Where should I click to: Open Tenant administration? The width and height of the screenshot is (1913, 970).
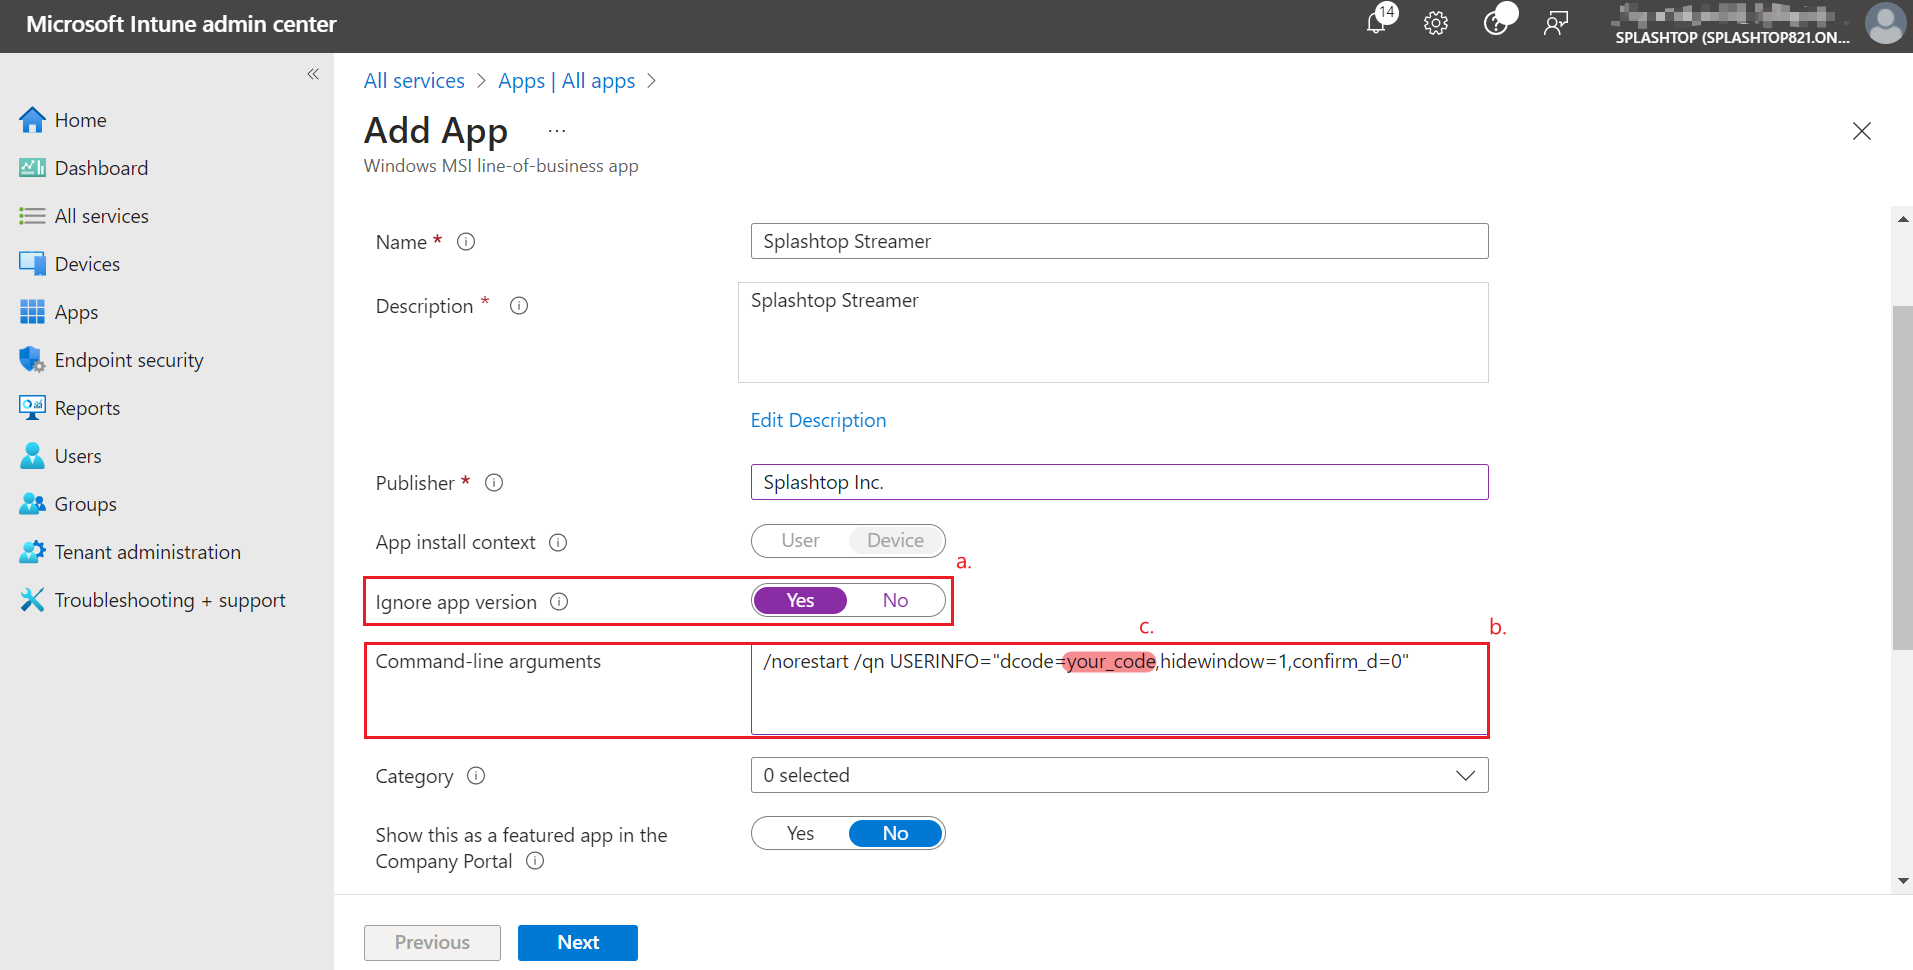146,551
